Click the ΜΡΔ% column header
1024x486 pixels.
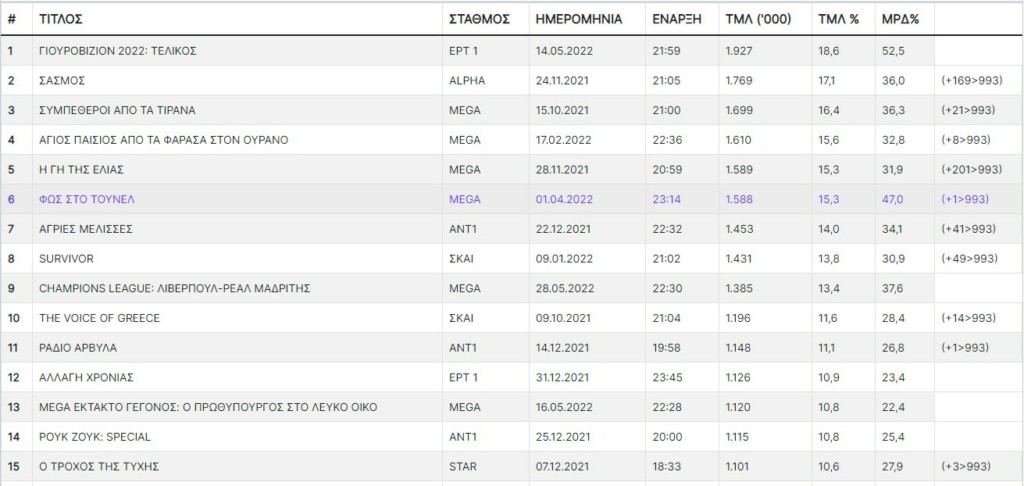[900, 19]
